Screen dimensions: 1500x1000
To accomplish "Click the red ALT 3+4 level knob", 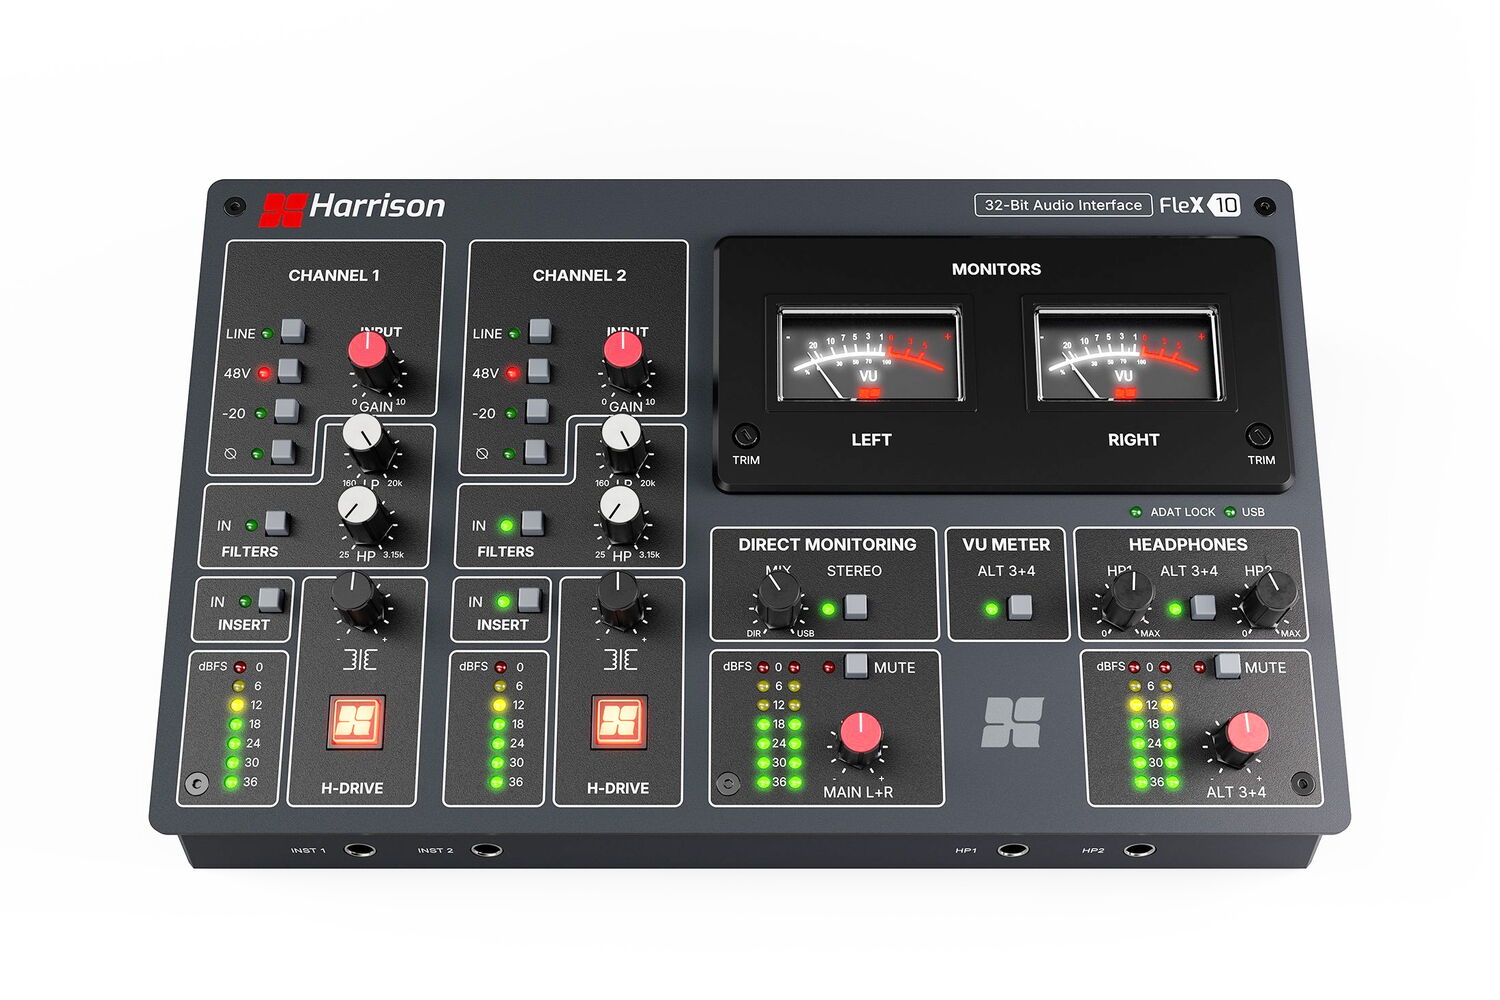I will pyautogui.click(x=1244, y=740).
